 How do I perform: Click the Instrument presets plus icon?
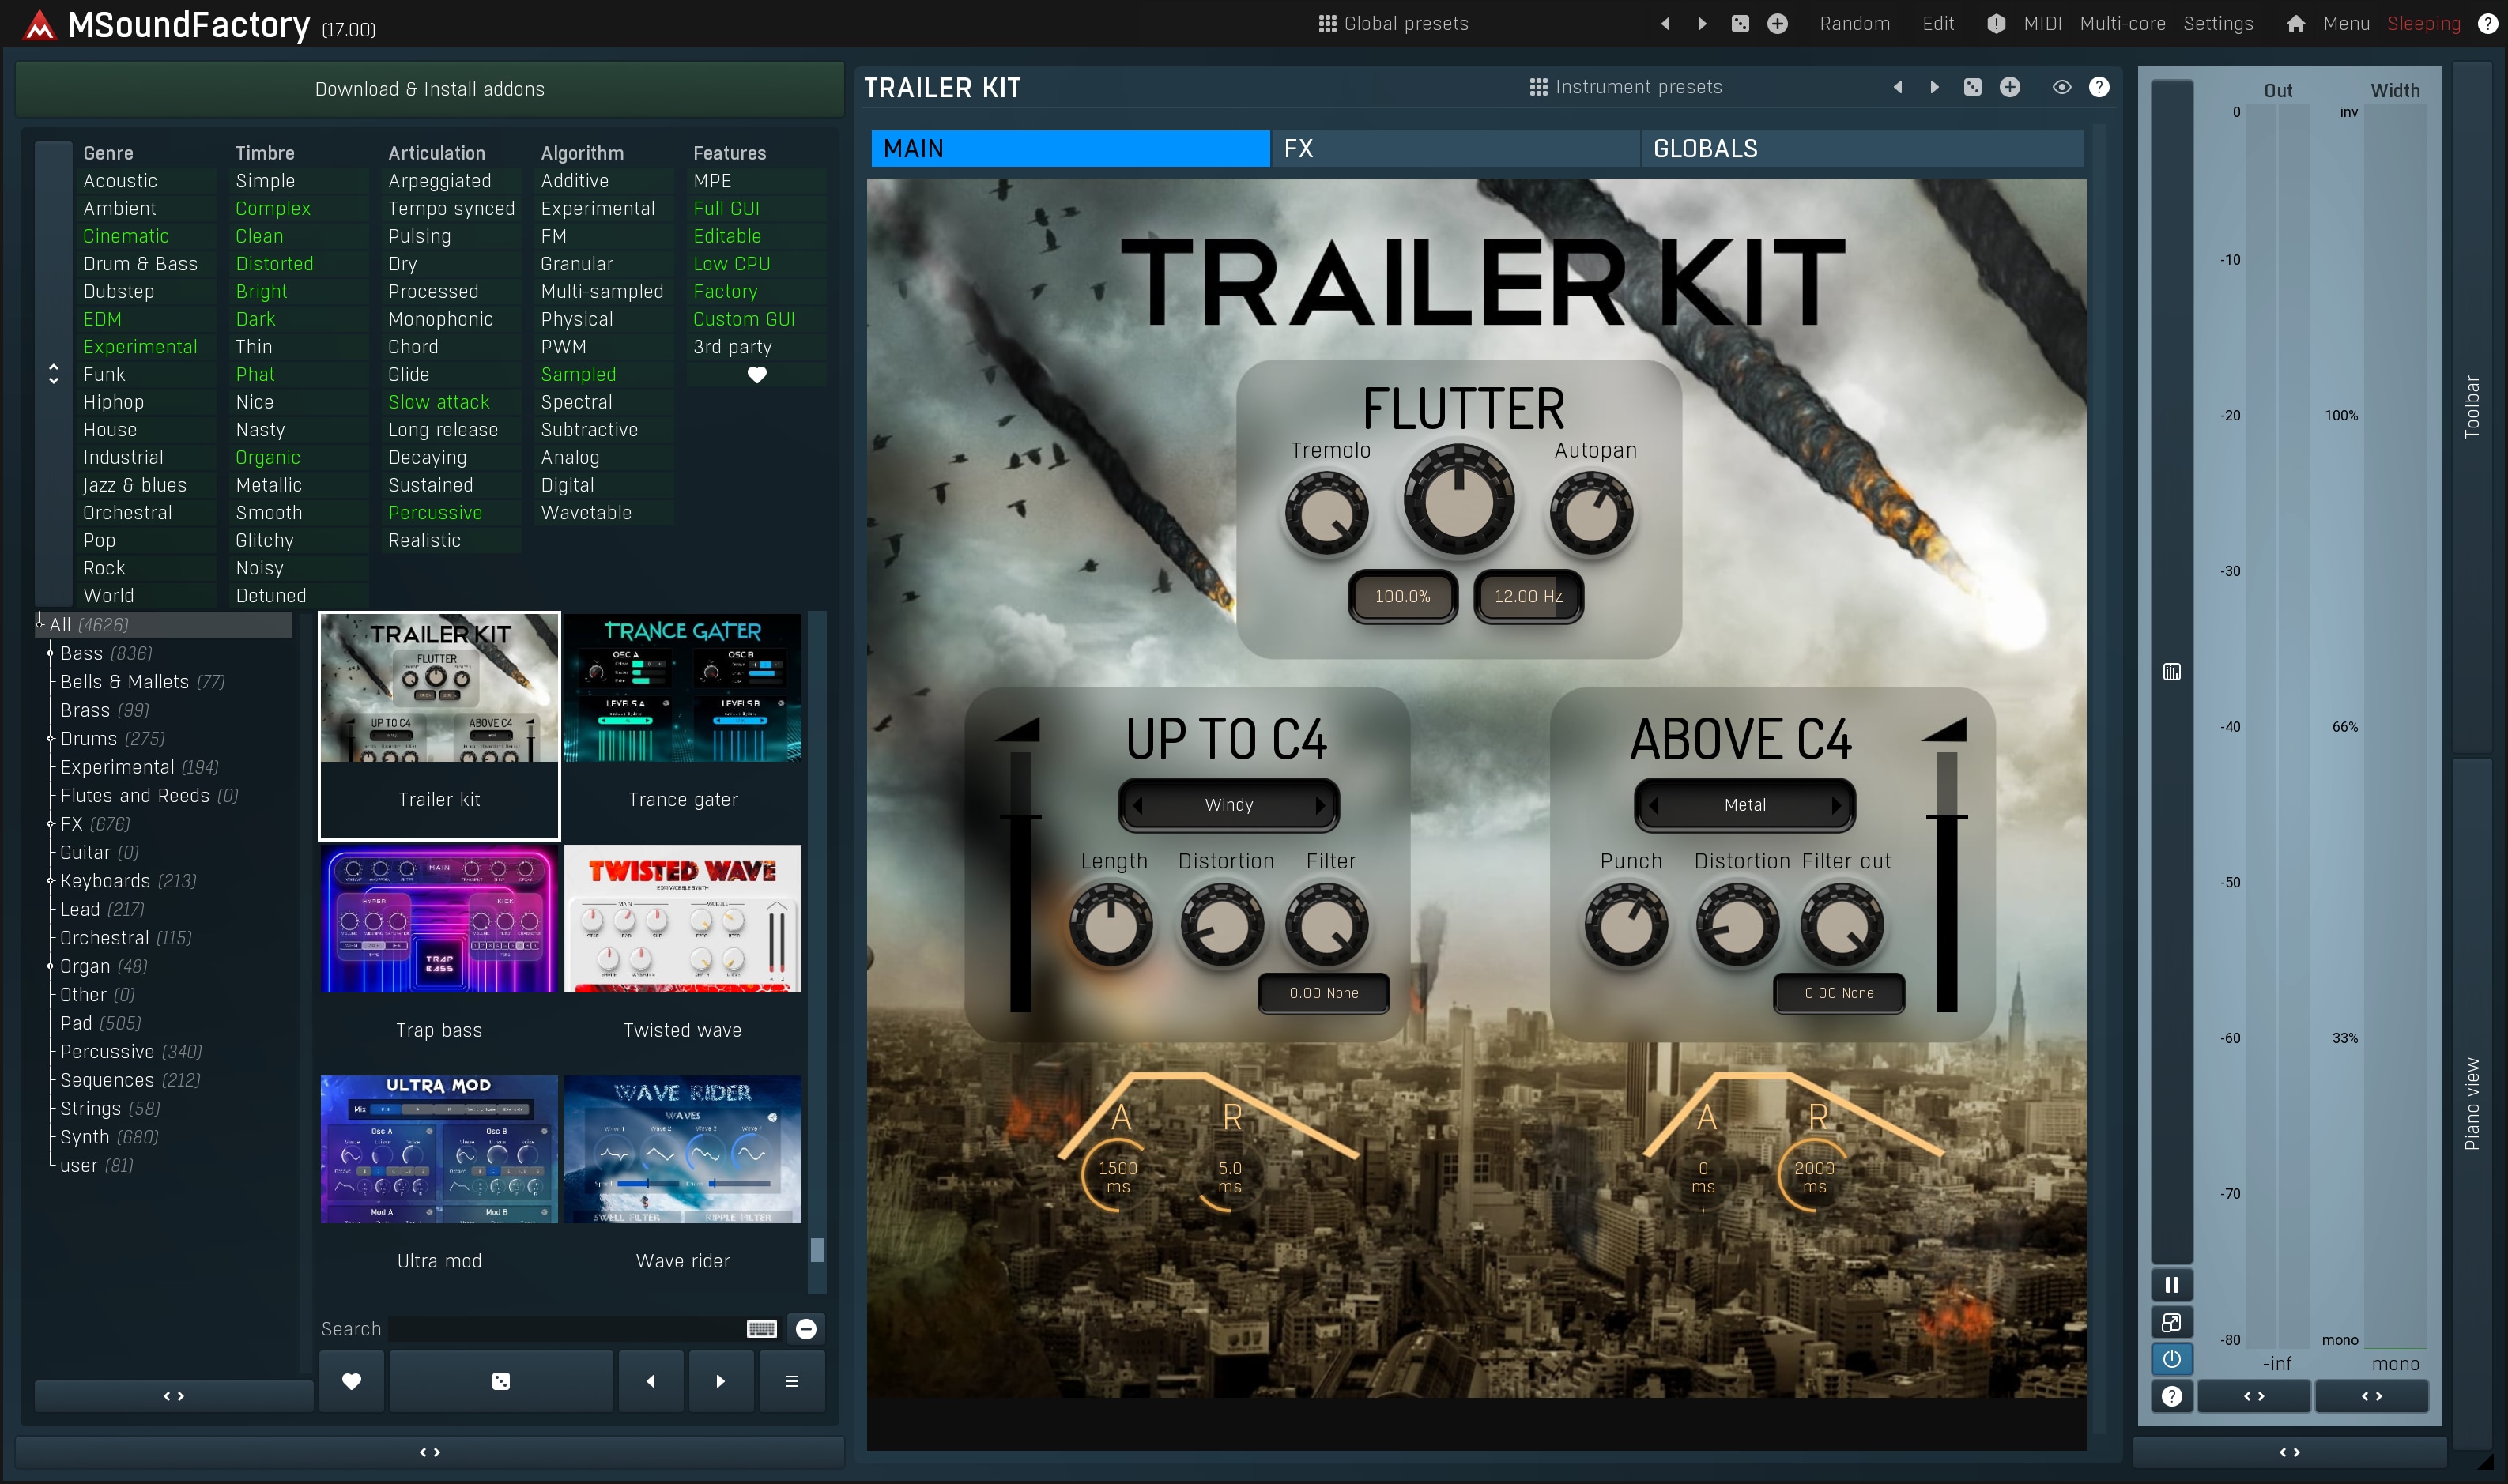(x=2009, y=88)
